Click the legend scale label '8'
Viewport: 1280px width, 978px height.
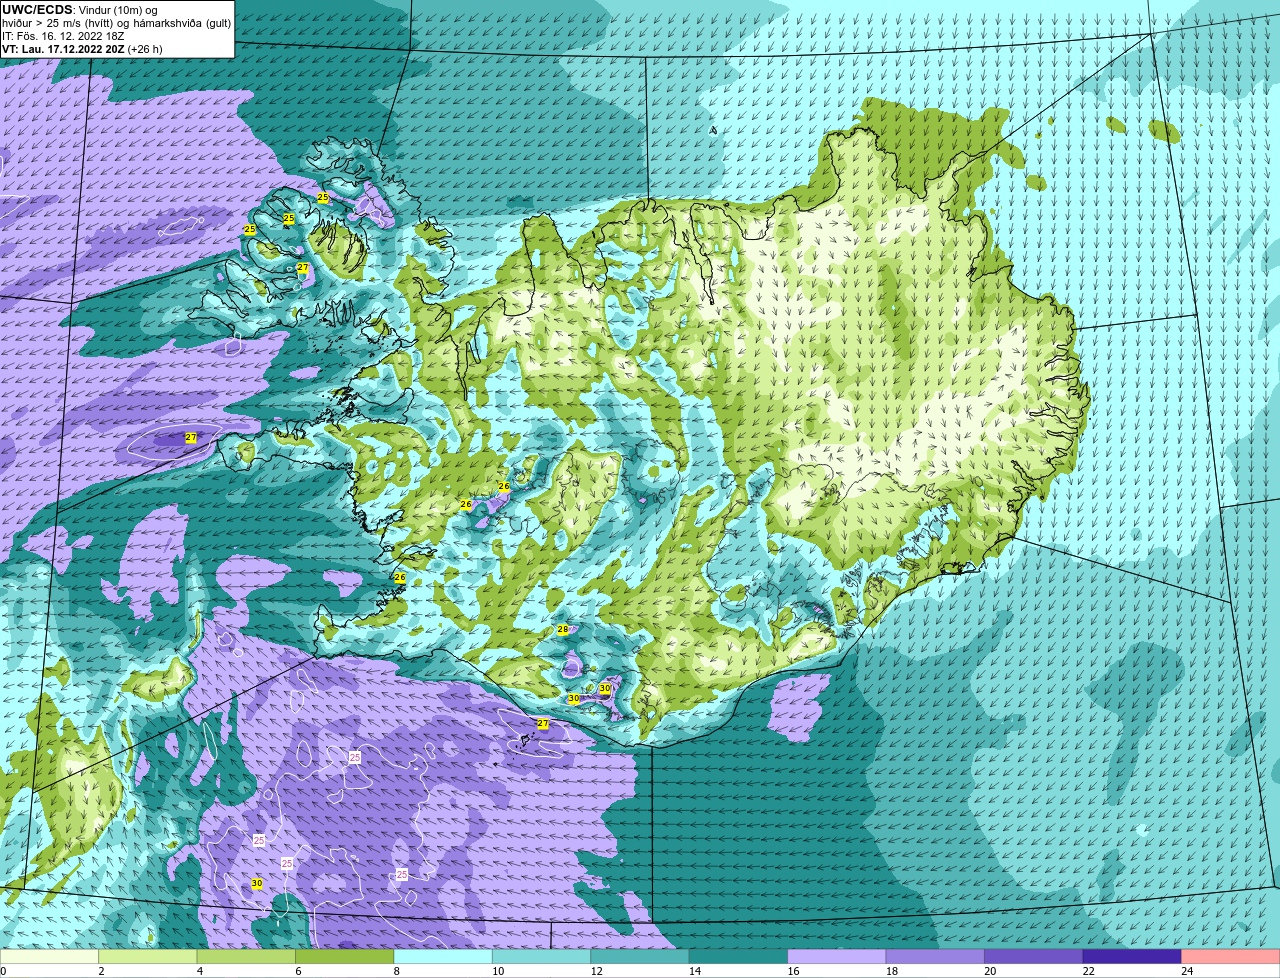(395, 970)
